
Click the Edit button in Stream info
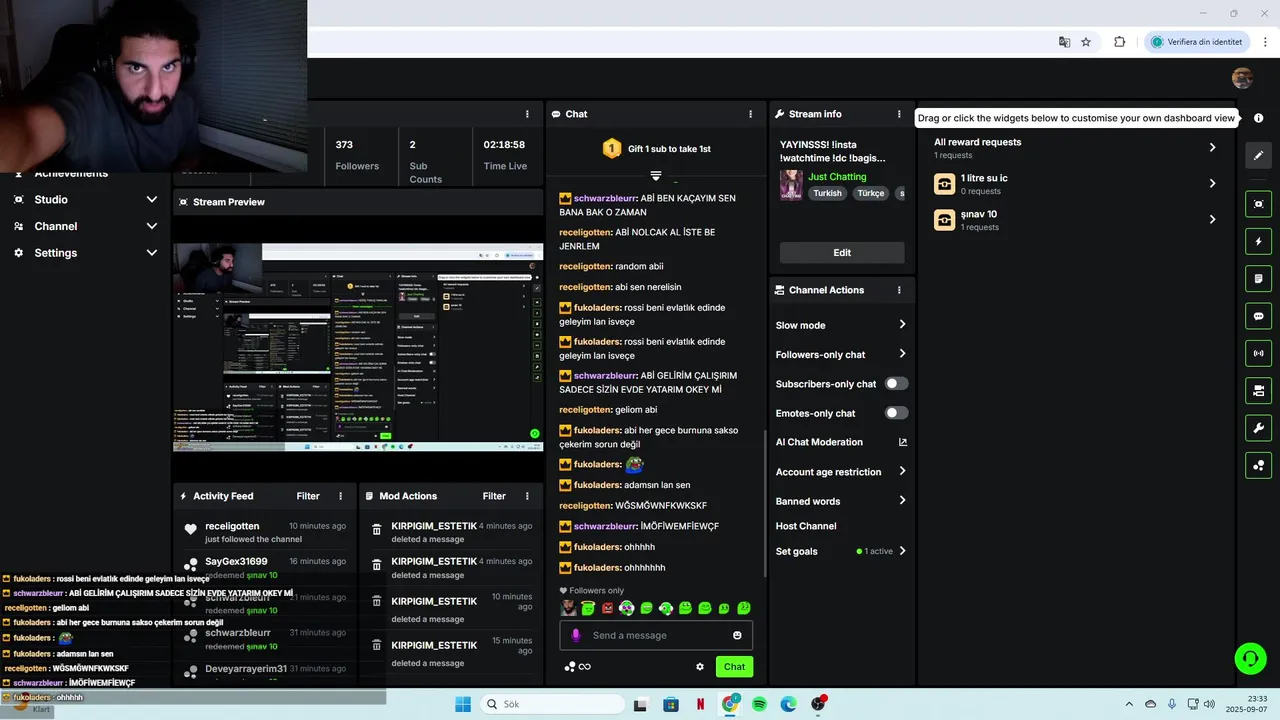point(842,253)
